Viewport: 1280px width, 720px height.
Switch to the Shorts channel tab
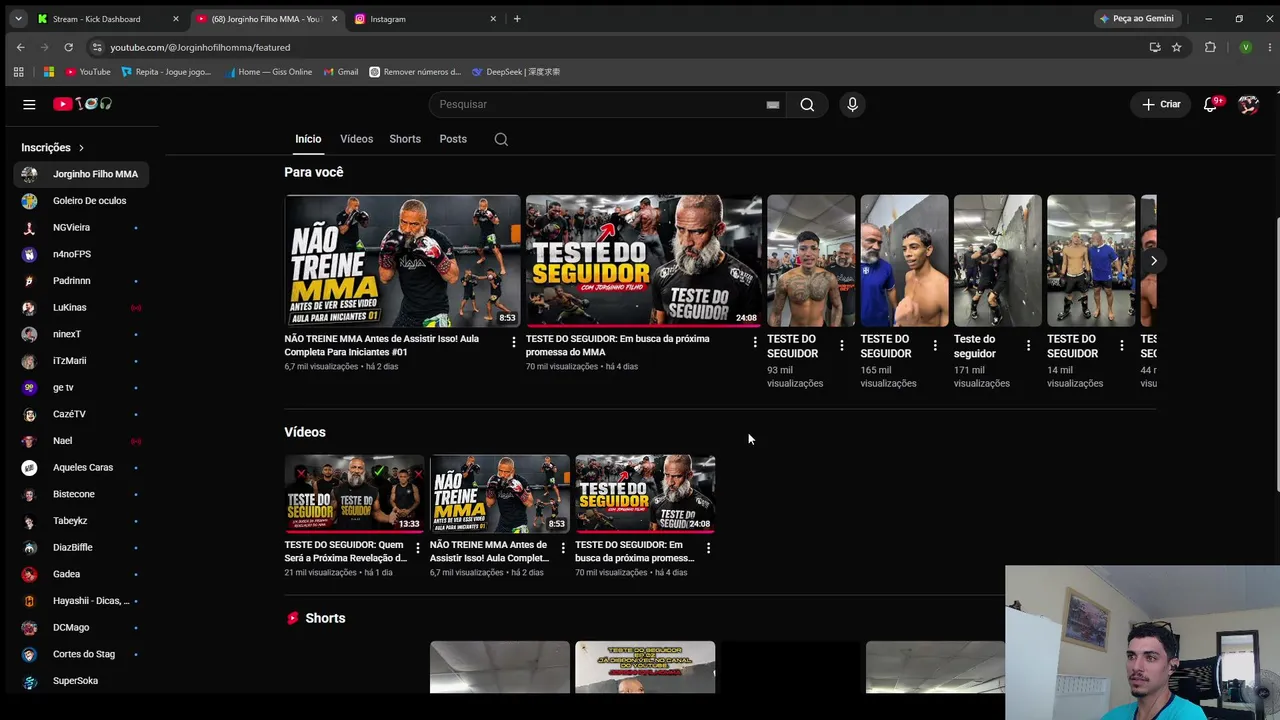coord(405,139)
